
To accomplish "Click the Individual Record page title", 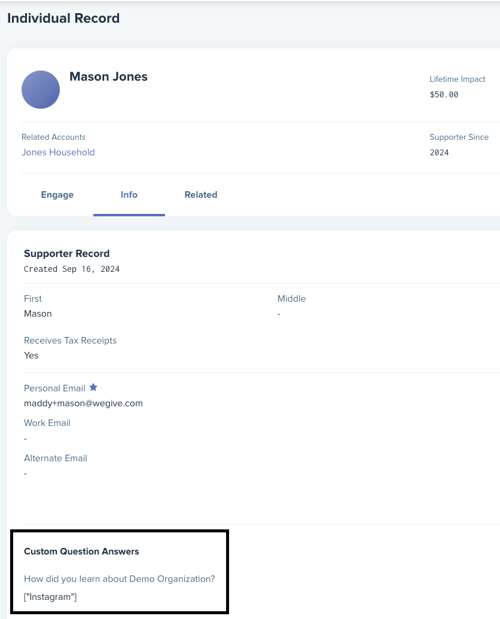I will pos(63,18).
